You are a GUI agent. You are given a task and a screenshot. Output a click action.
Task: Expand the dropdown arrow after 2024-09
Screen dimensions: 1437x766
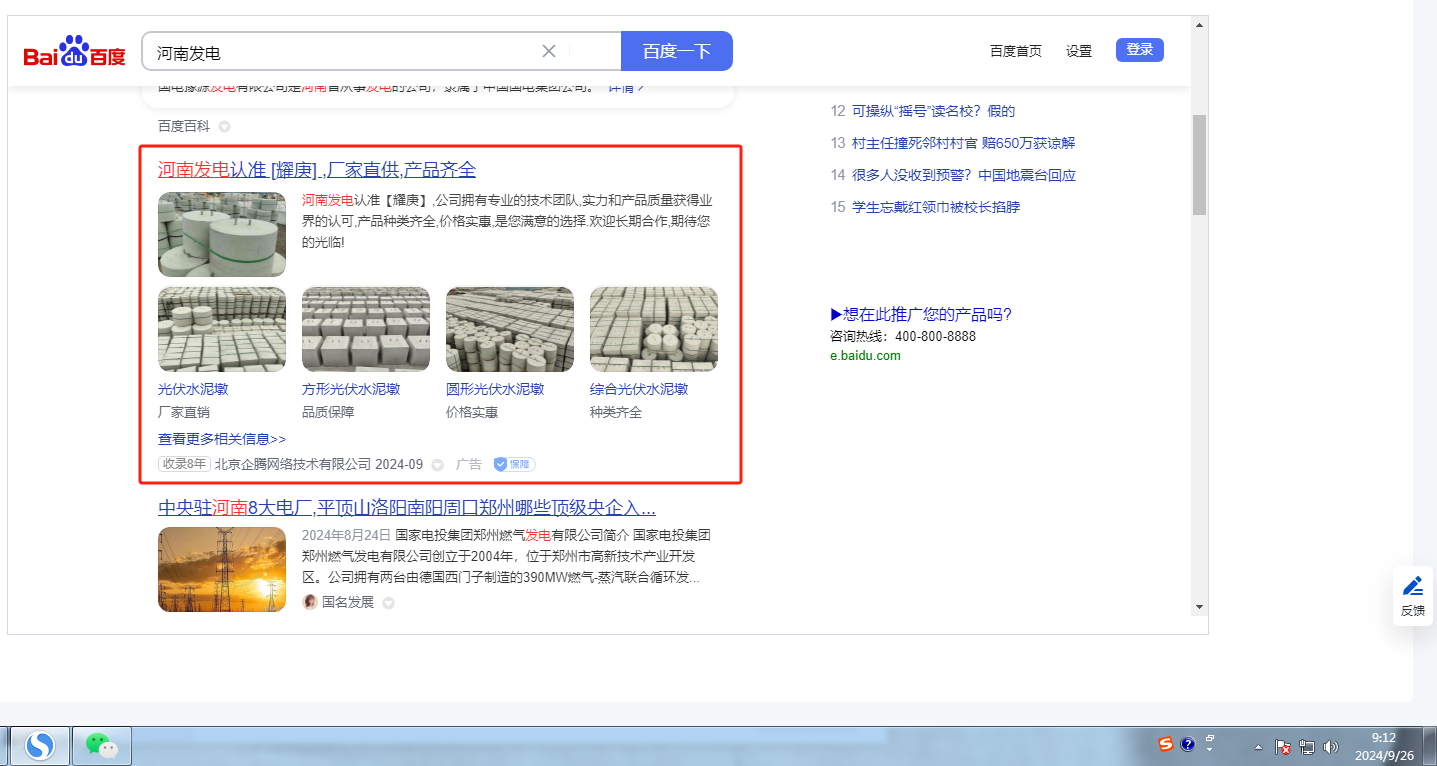point(437,465)
